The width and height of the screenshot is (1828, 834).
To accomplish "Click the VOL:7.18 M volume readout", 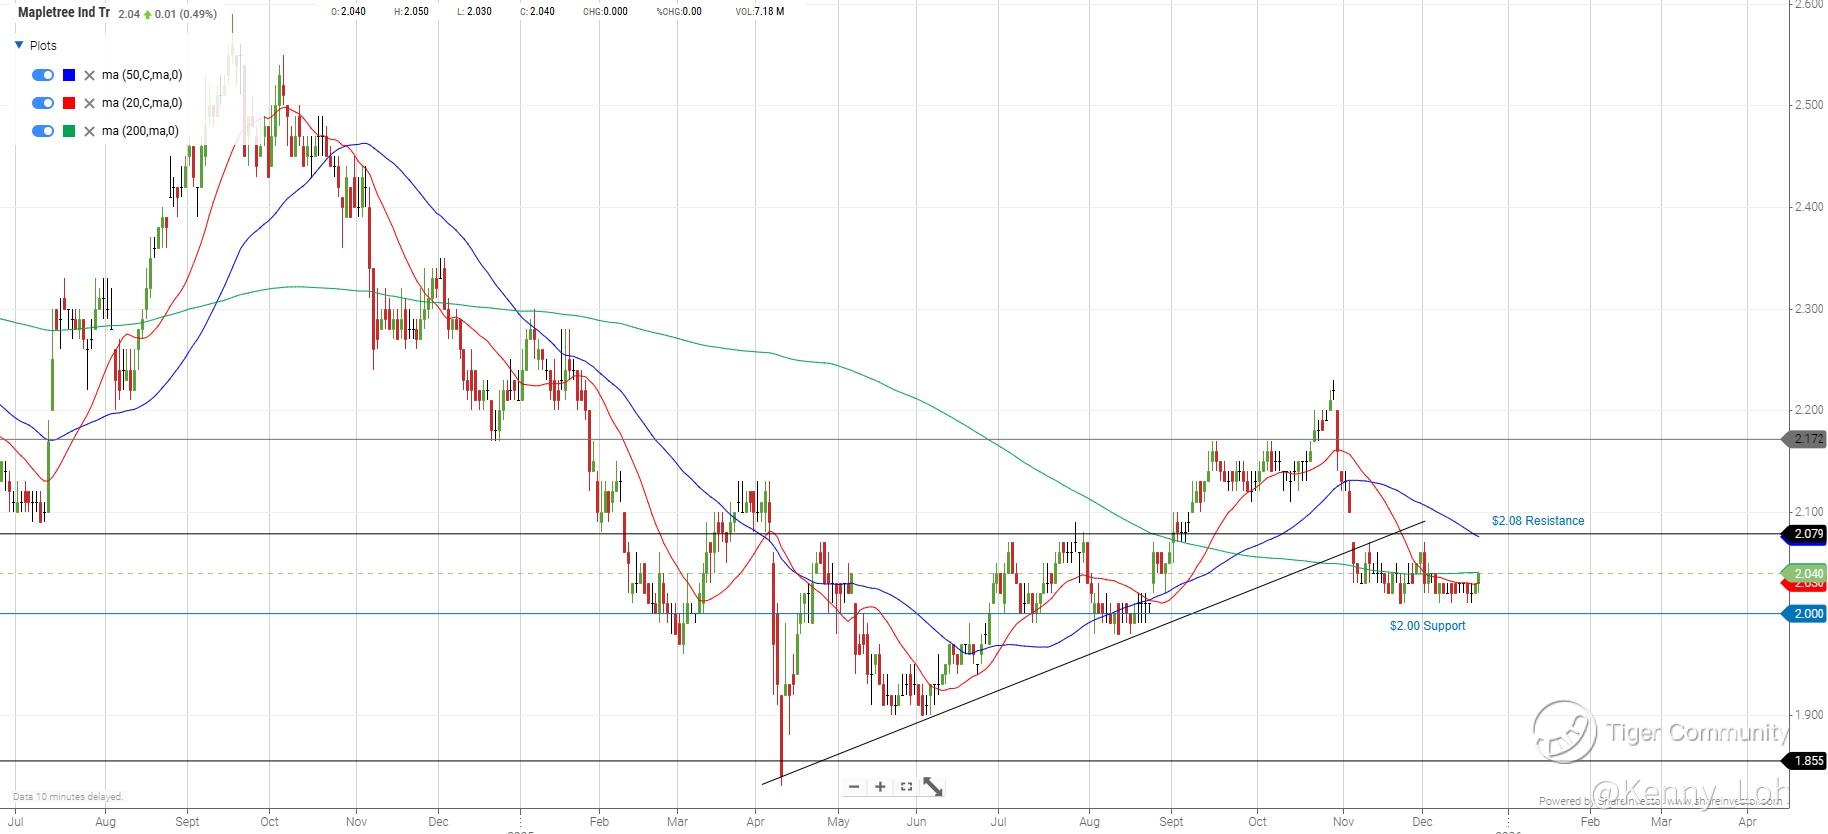I will tap(759, 12).
